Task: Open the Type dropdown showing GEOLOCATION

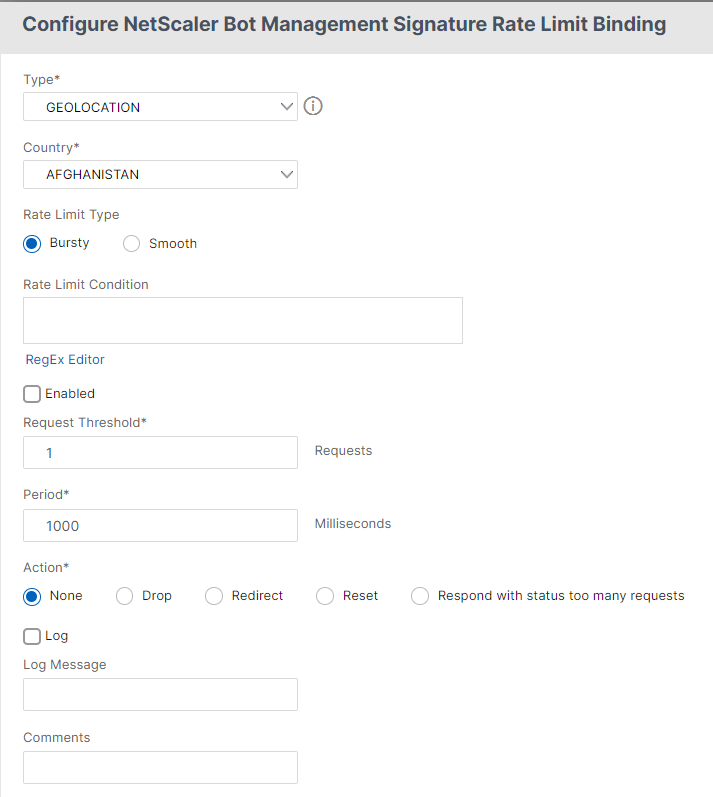Action: click(160, 107)
